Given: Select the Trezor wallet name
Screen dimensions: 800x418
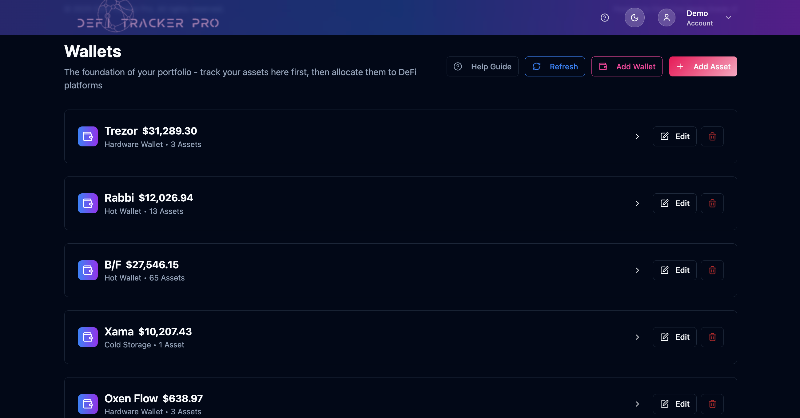Looking at the screenshot, I should (121, 131).
